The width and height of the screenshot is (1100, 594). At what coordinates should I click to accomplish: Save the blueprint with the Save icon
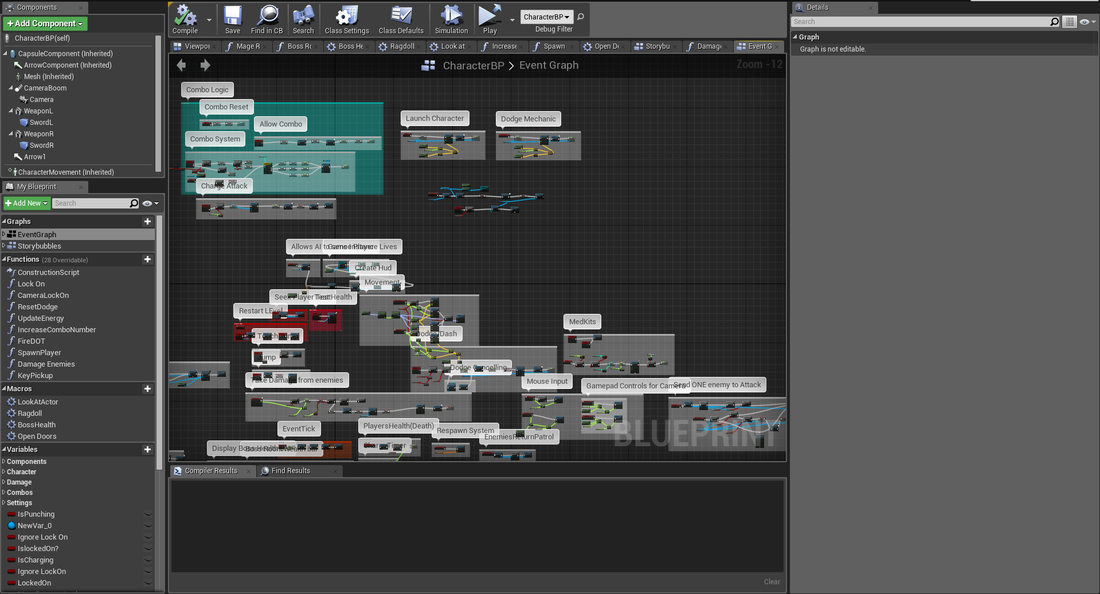232,16
